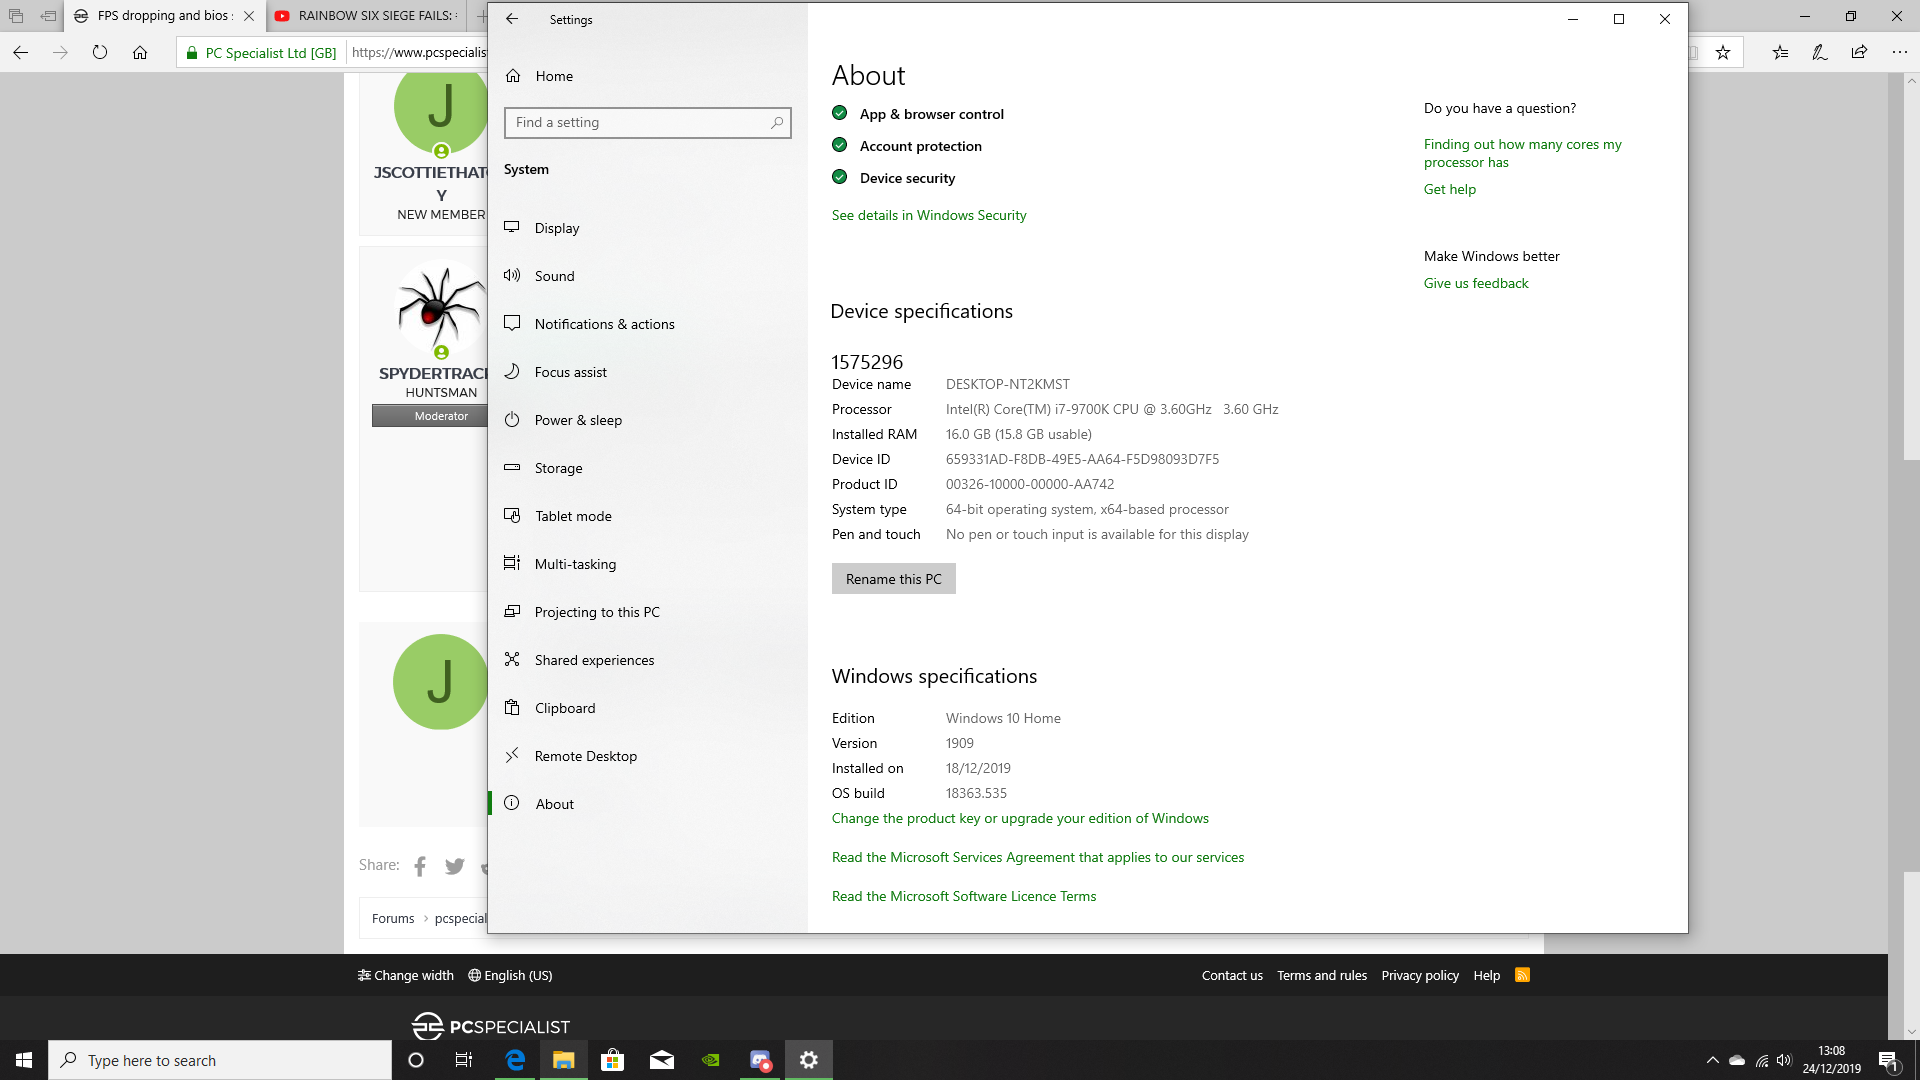
Task: Go back using the Settings back arrow
Action: [512, 19]
